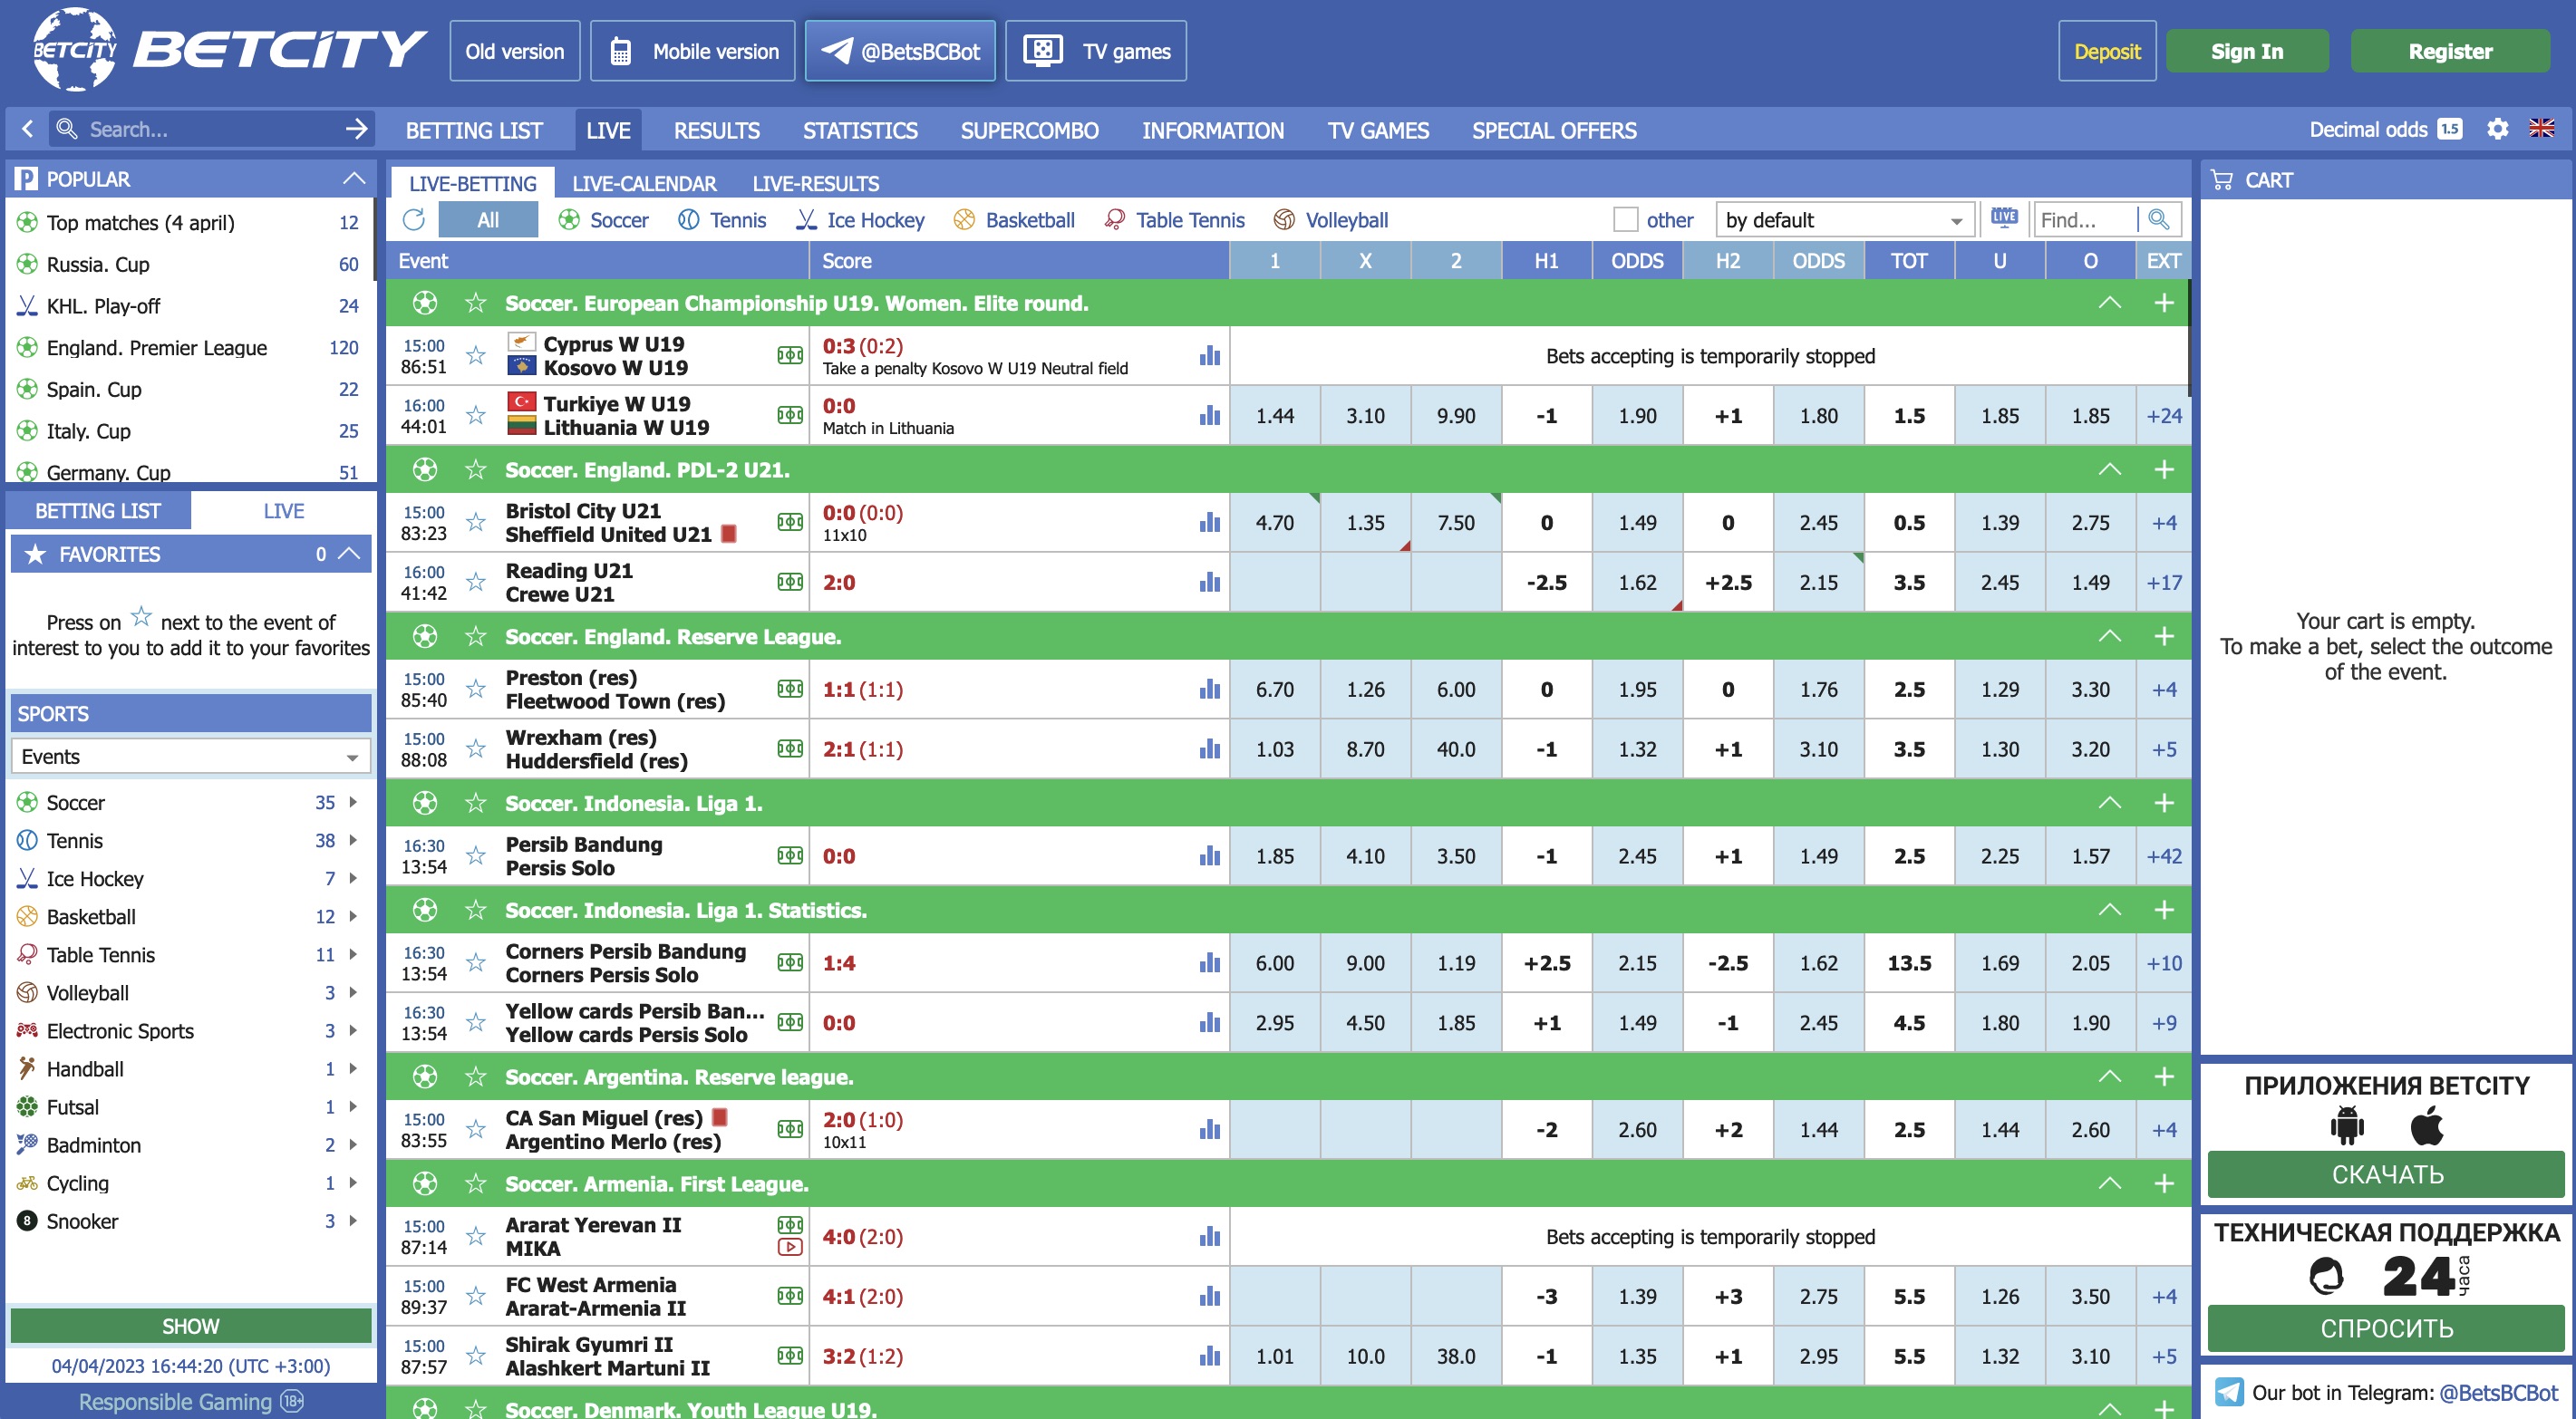Image resolution: width=2576 pixels, height=1419 pixels.
Task: Select Ice Hockey sport filter
Action: pyautogui.click(x=860, y=219)
